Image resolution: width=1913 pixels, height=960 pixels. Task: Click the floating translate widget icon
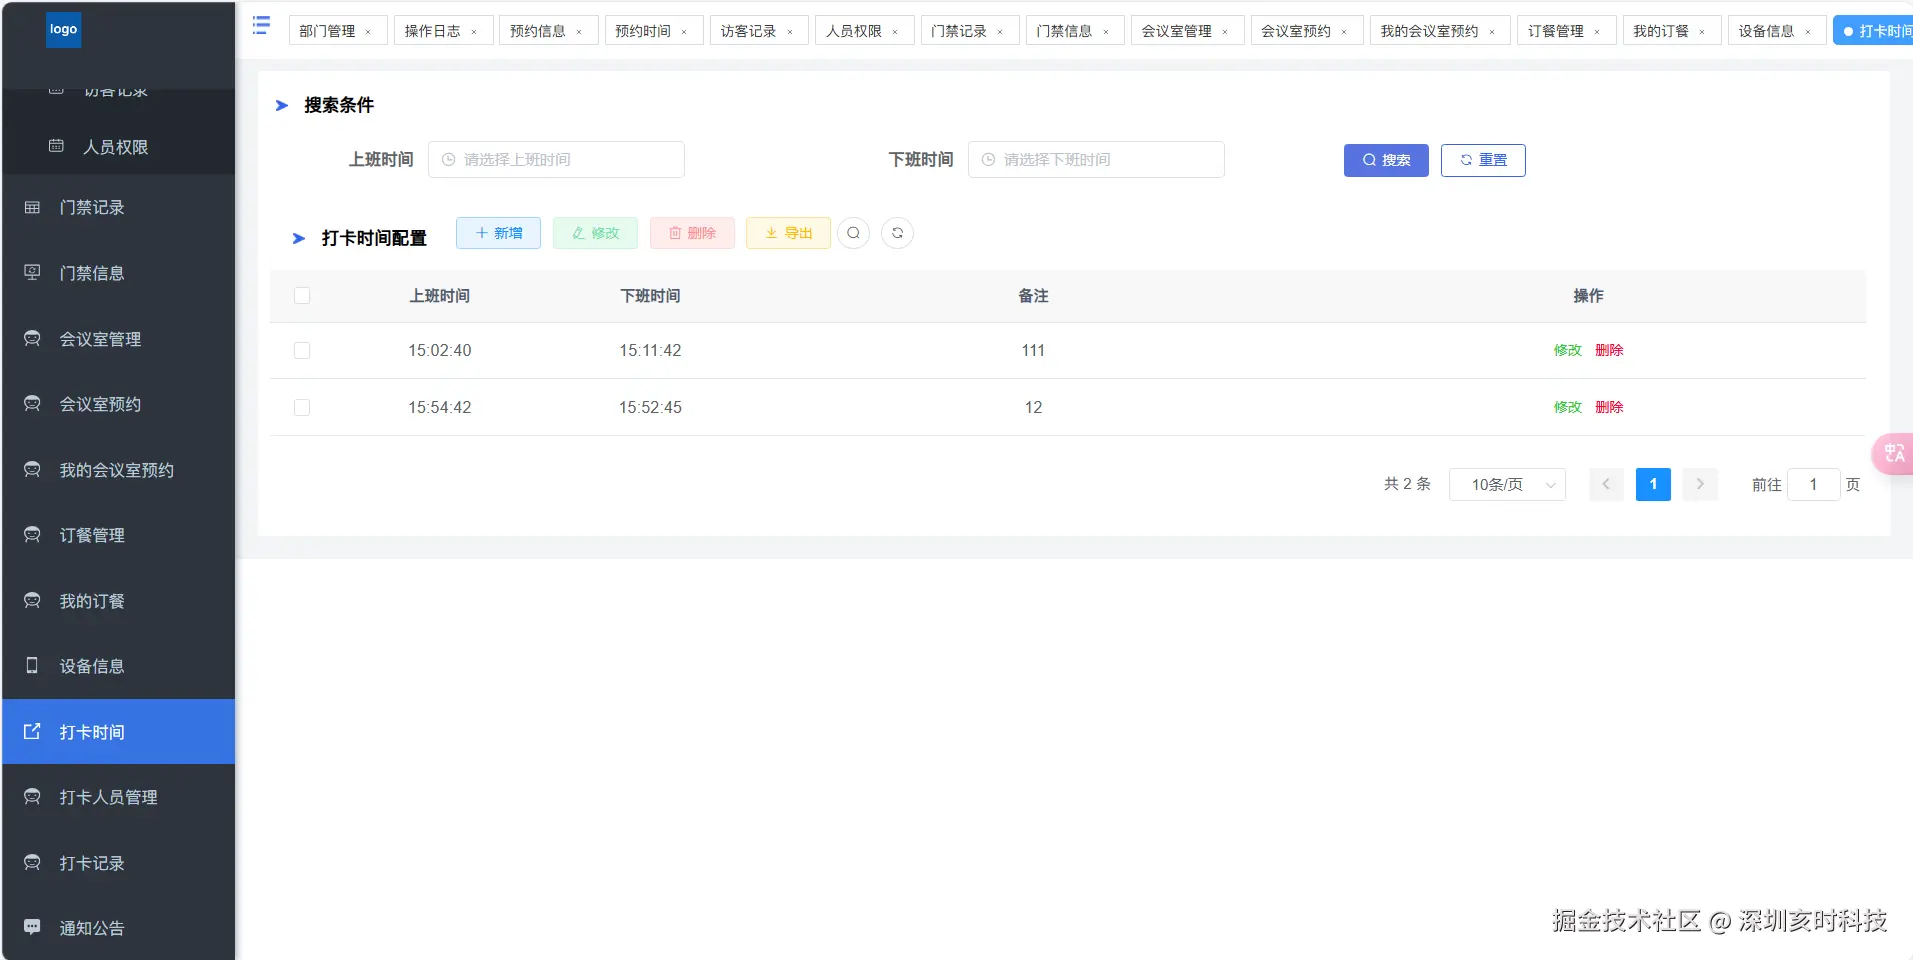[1894, 454]
